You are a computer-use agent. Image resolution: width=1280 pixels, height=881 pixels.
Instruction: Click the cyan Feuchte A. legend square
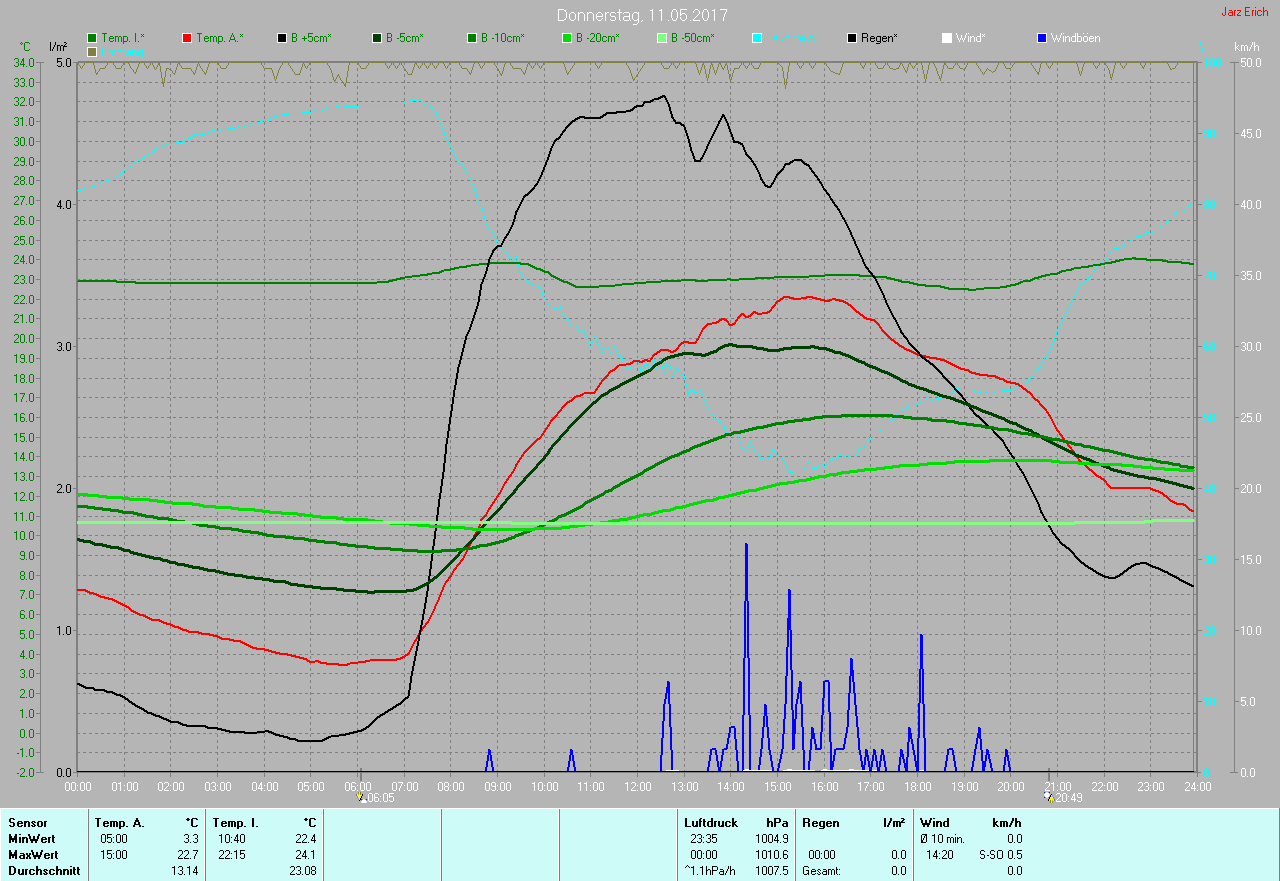757,38
